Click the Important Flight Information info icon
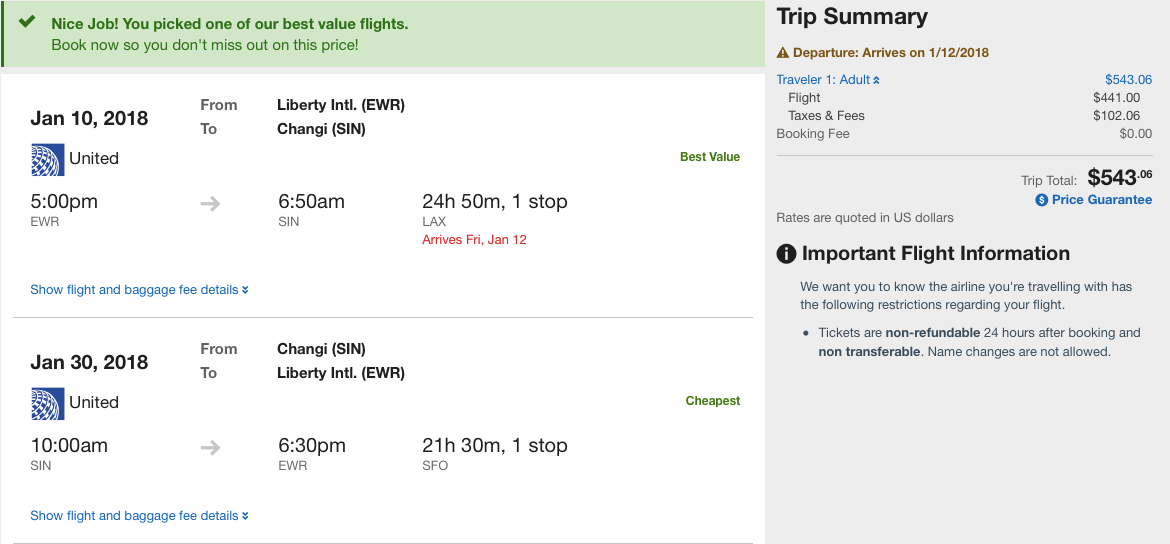 787,254
